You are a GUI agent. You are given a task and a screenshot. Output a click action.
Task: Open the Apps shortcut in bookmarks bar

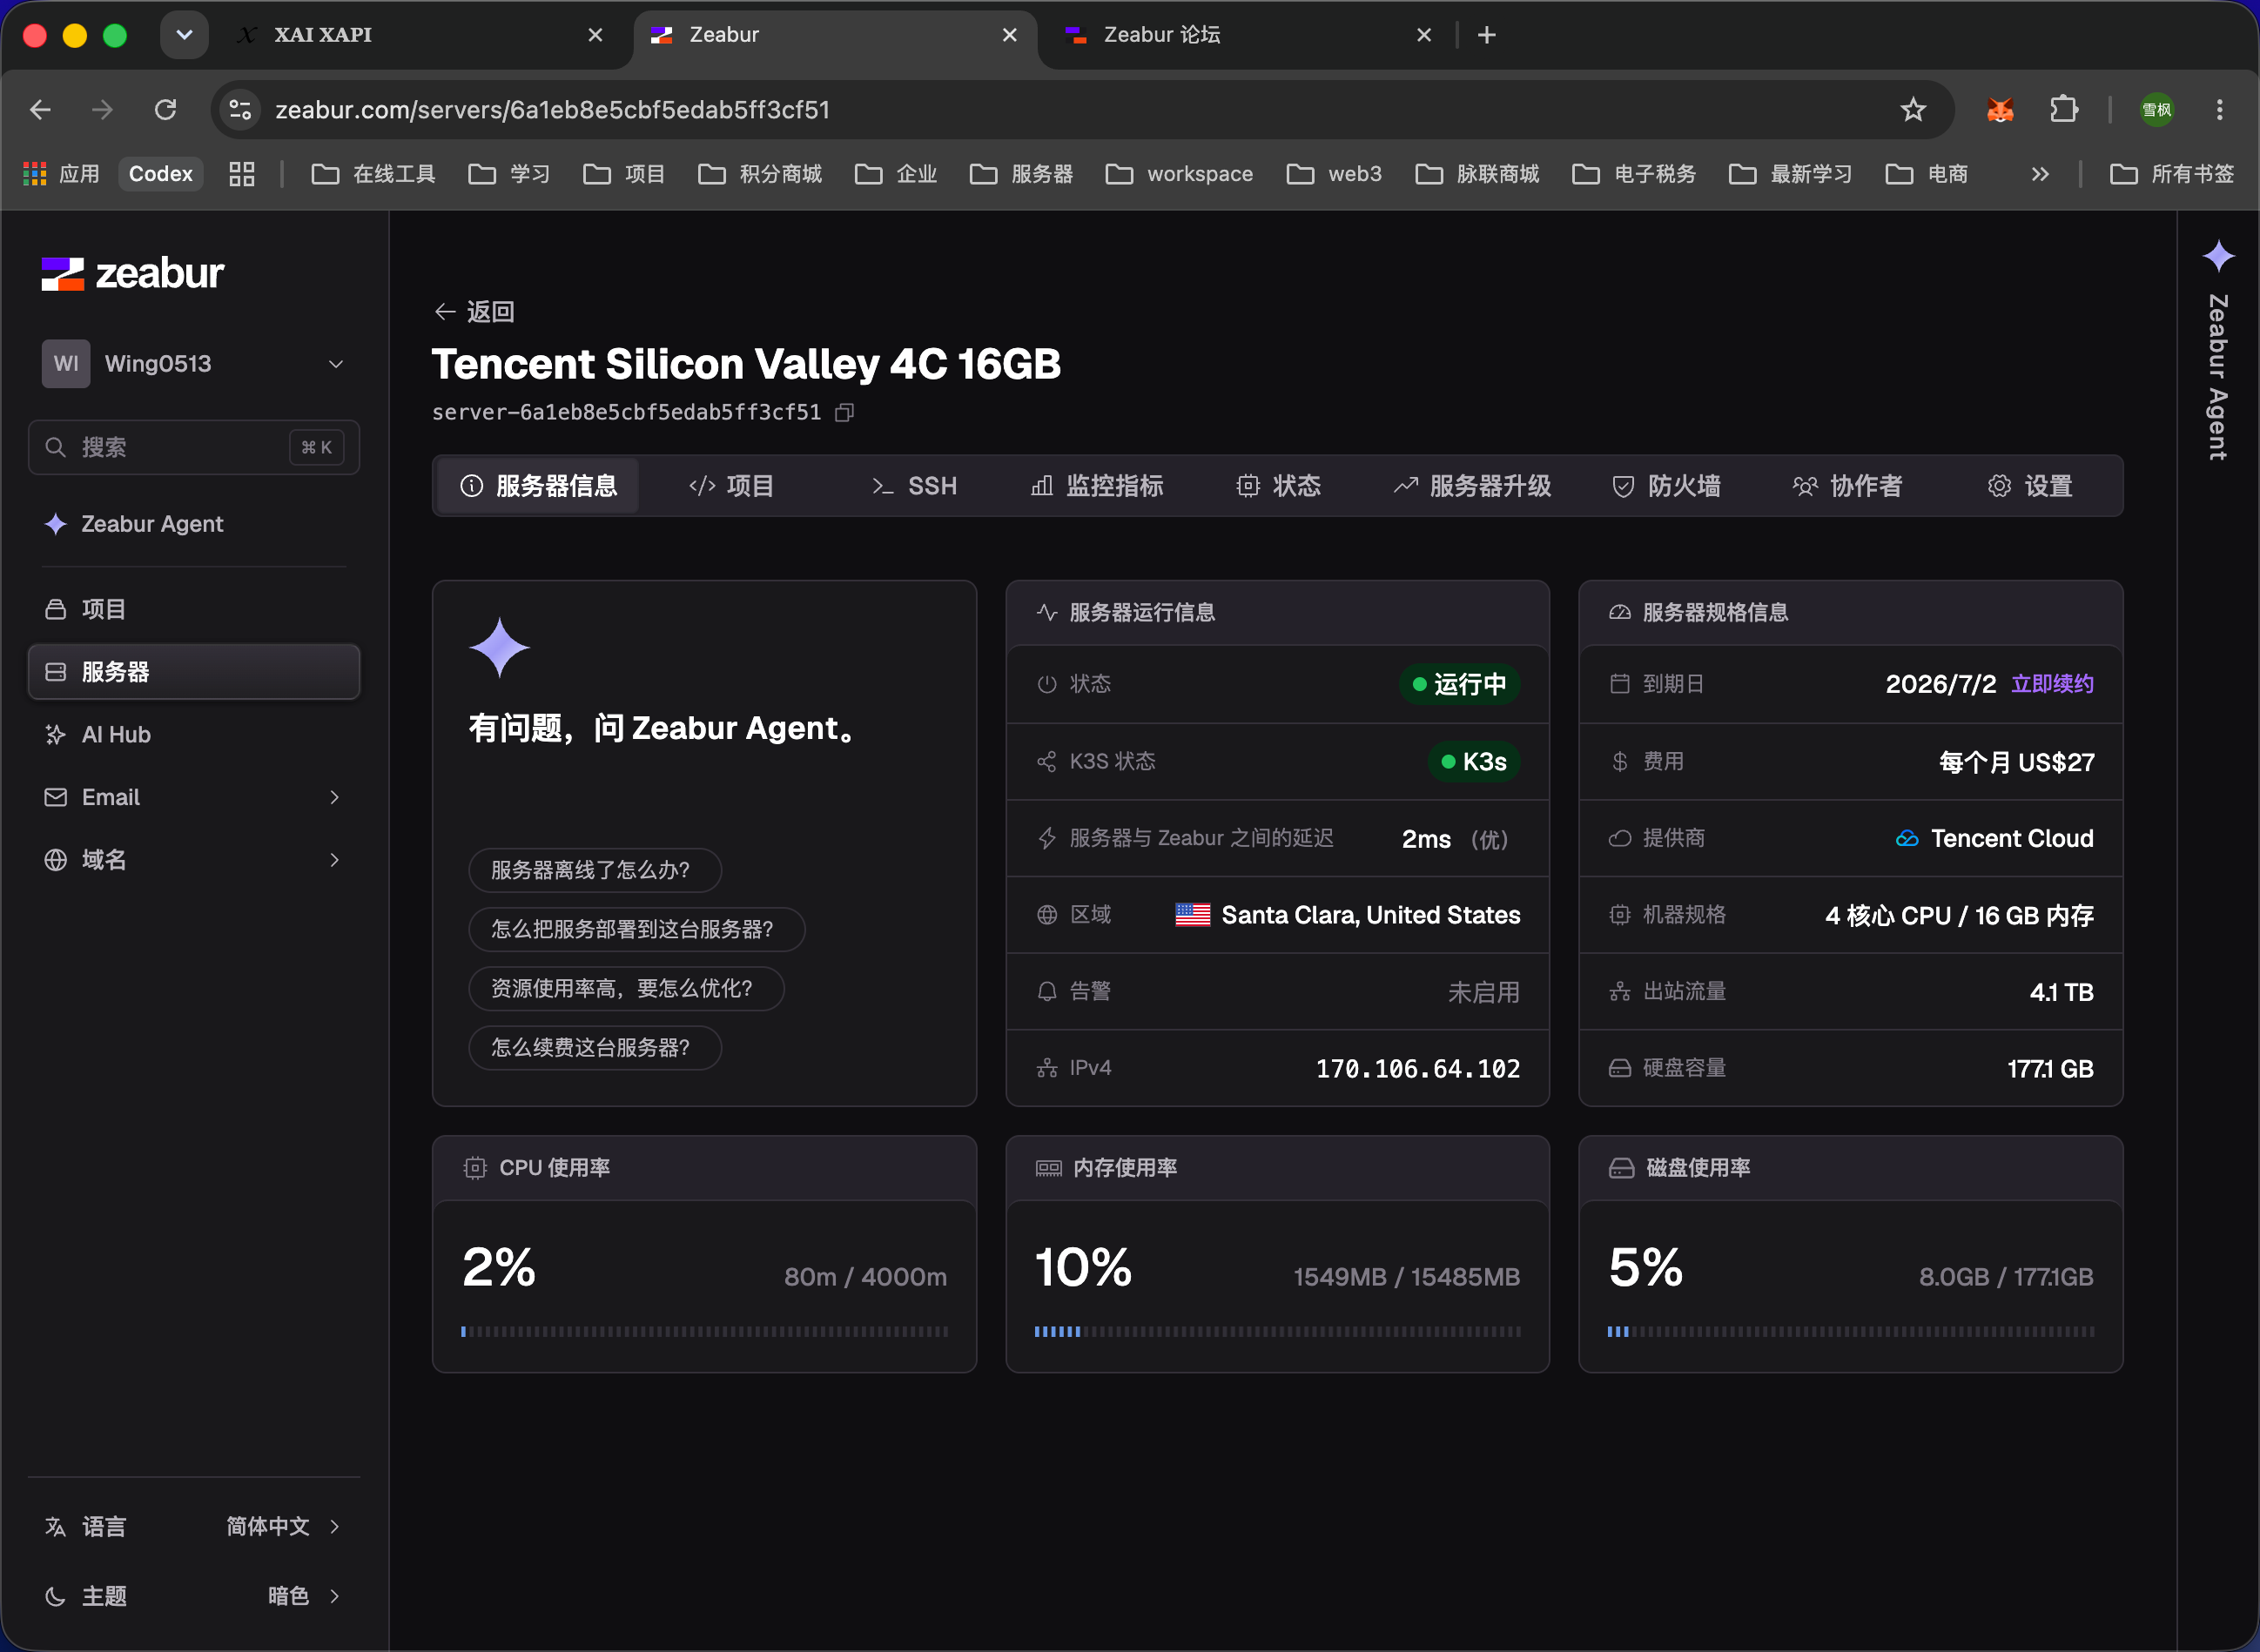click(x=62, y=174)
